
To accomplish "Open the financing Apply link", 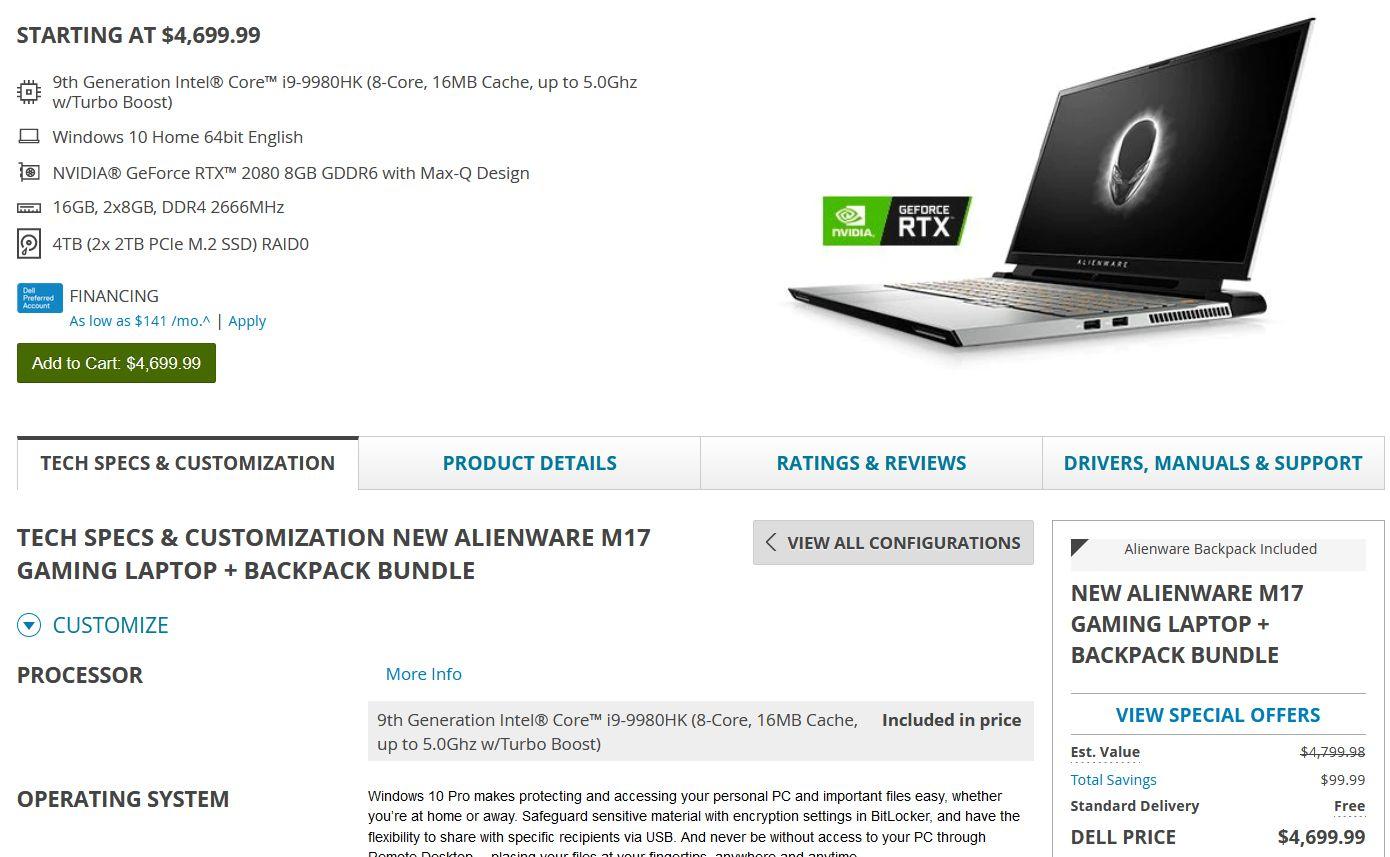I will 247,321.
